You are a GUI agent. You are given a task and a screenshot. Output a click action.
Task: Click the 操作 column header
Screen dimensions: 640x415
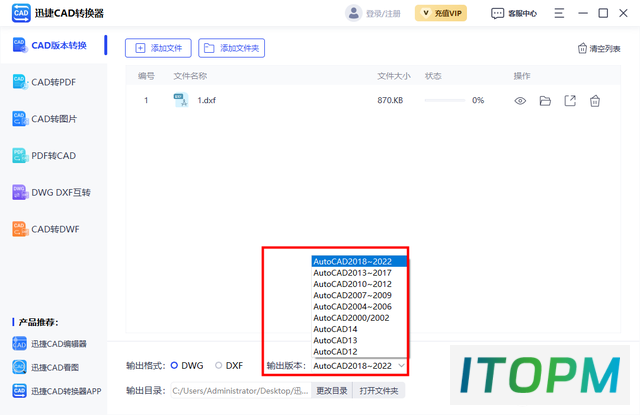522,76
